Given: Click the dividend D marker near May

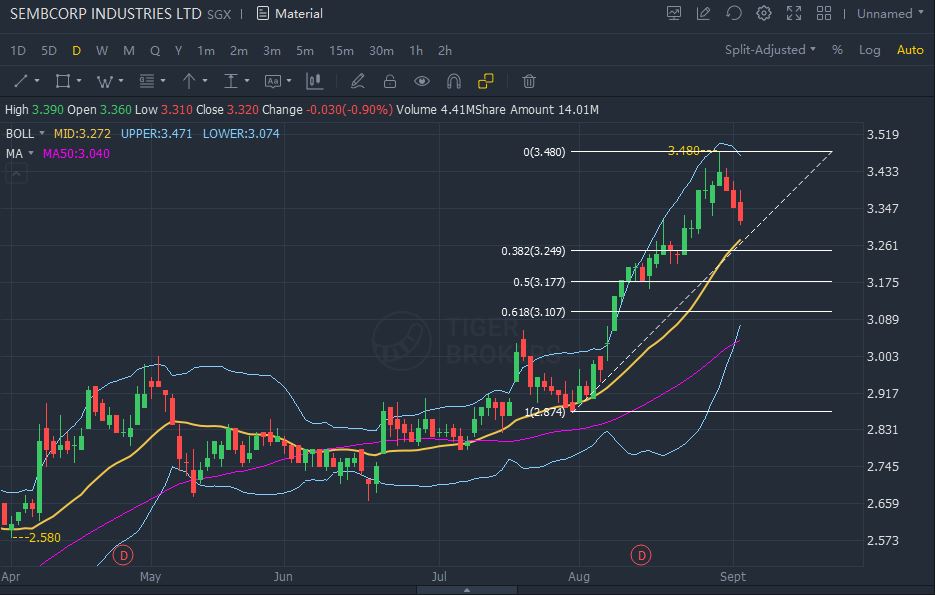Looking at the screenshot, I should coord(123,556).
